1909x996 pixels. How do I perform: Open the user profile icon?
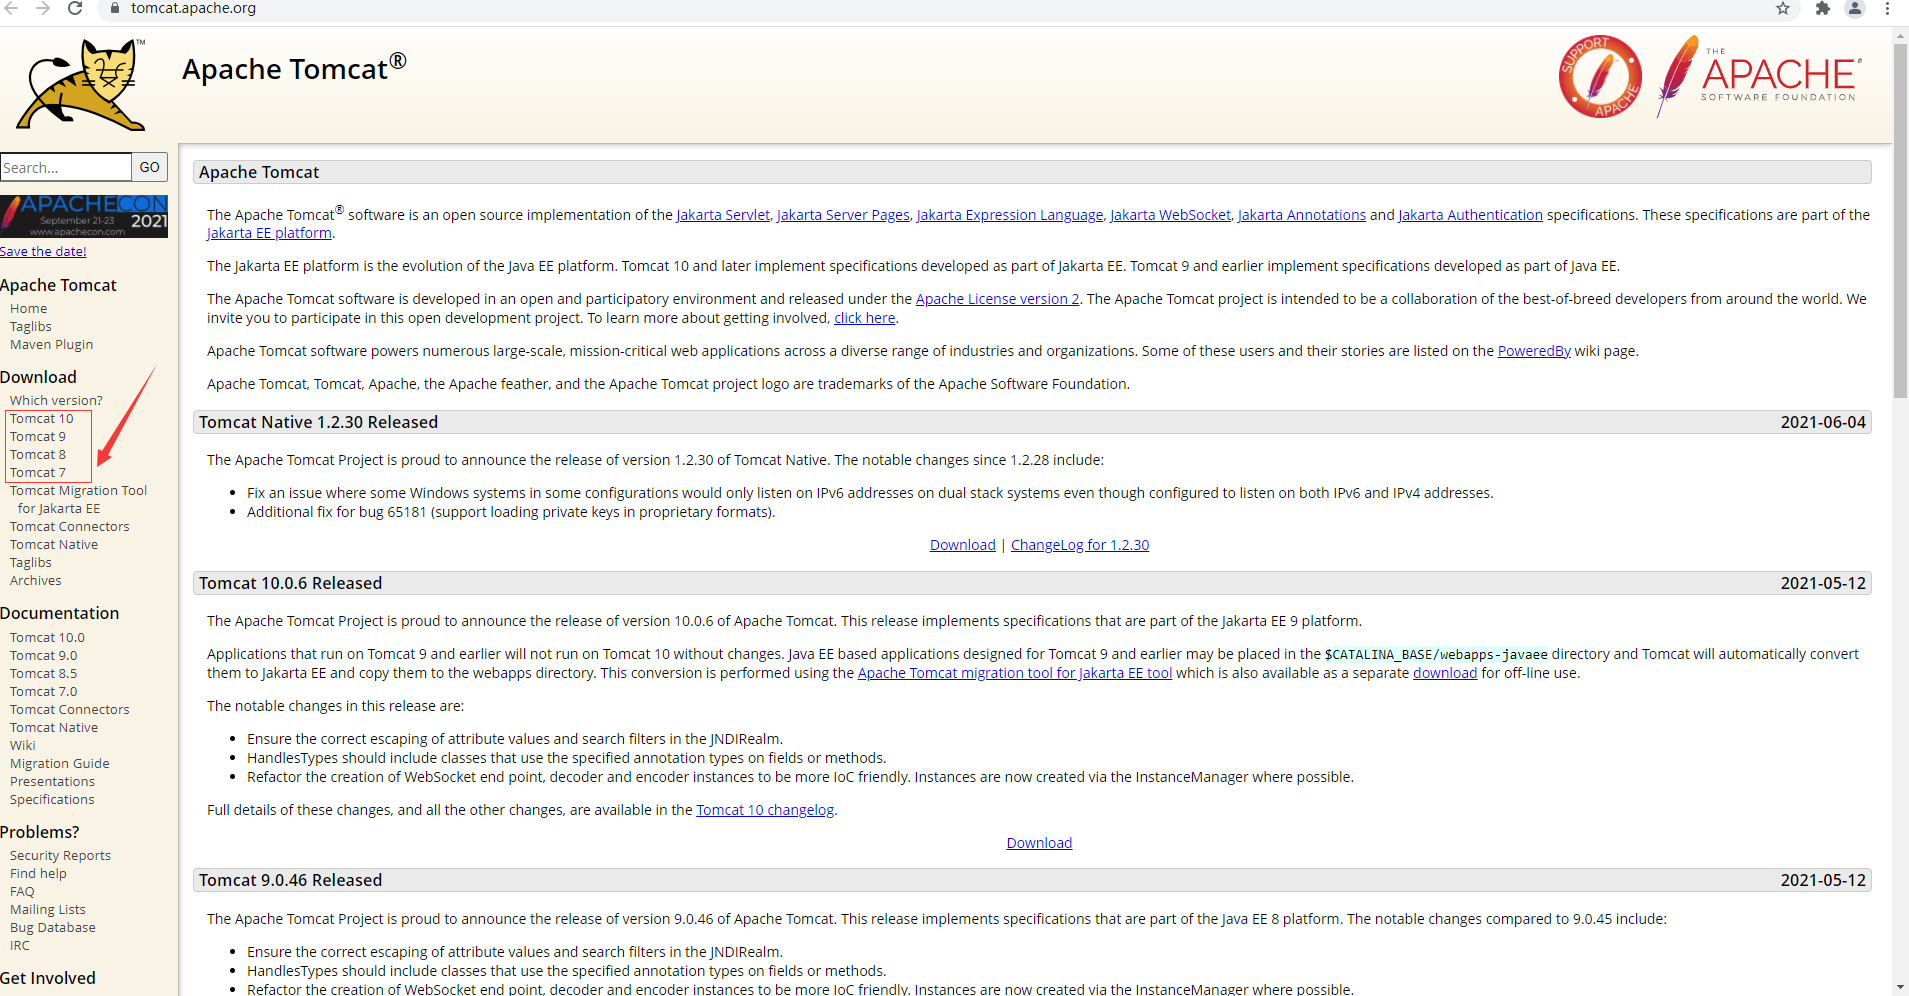tap(1855, 8)
